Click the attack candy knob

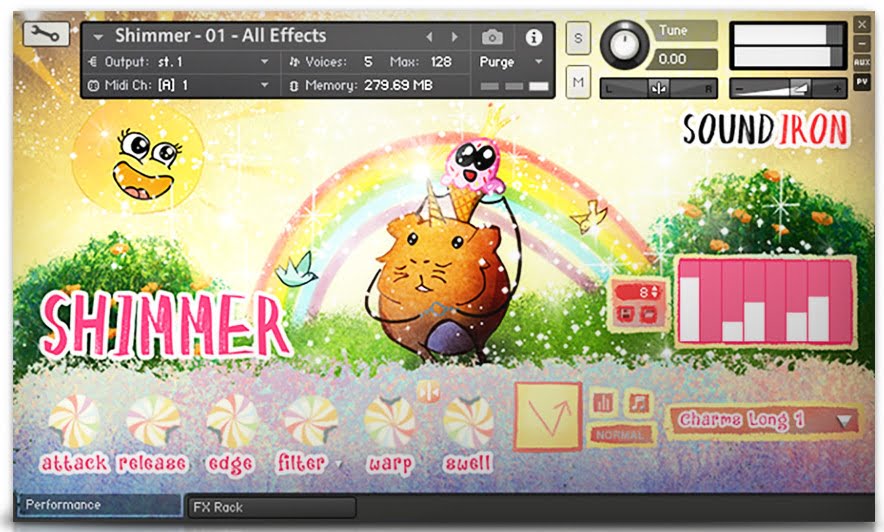[75, 422]
